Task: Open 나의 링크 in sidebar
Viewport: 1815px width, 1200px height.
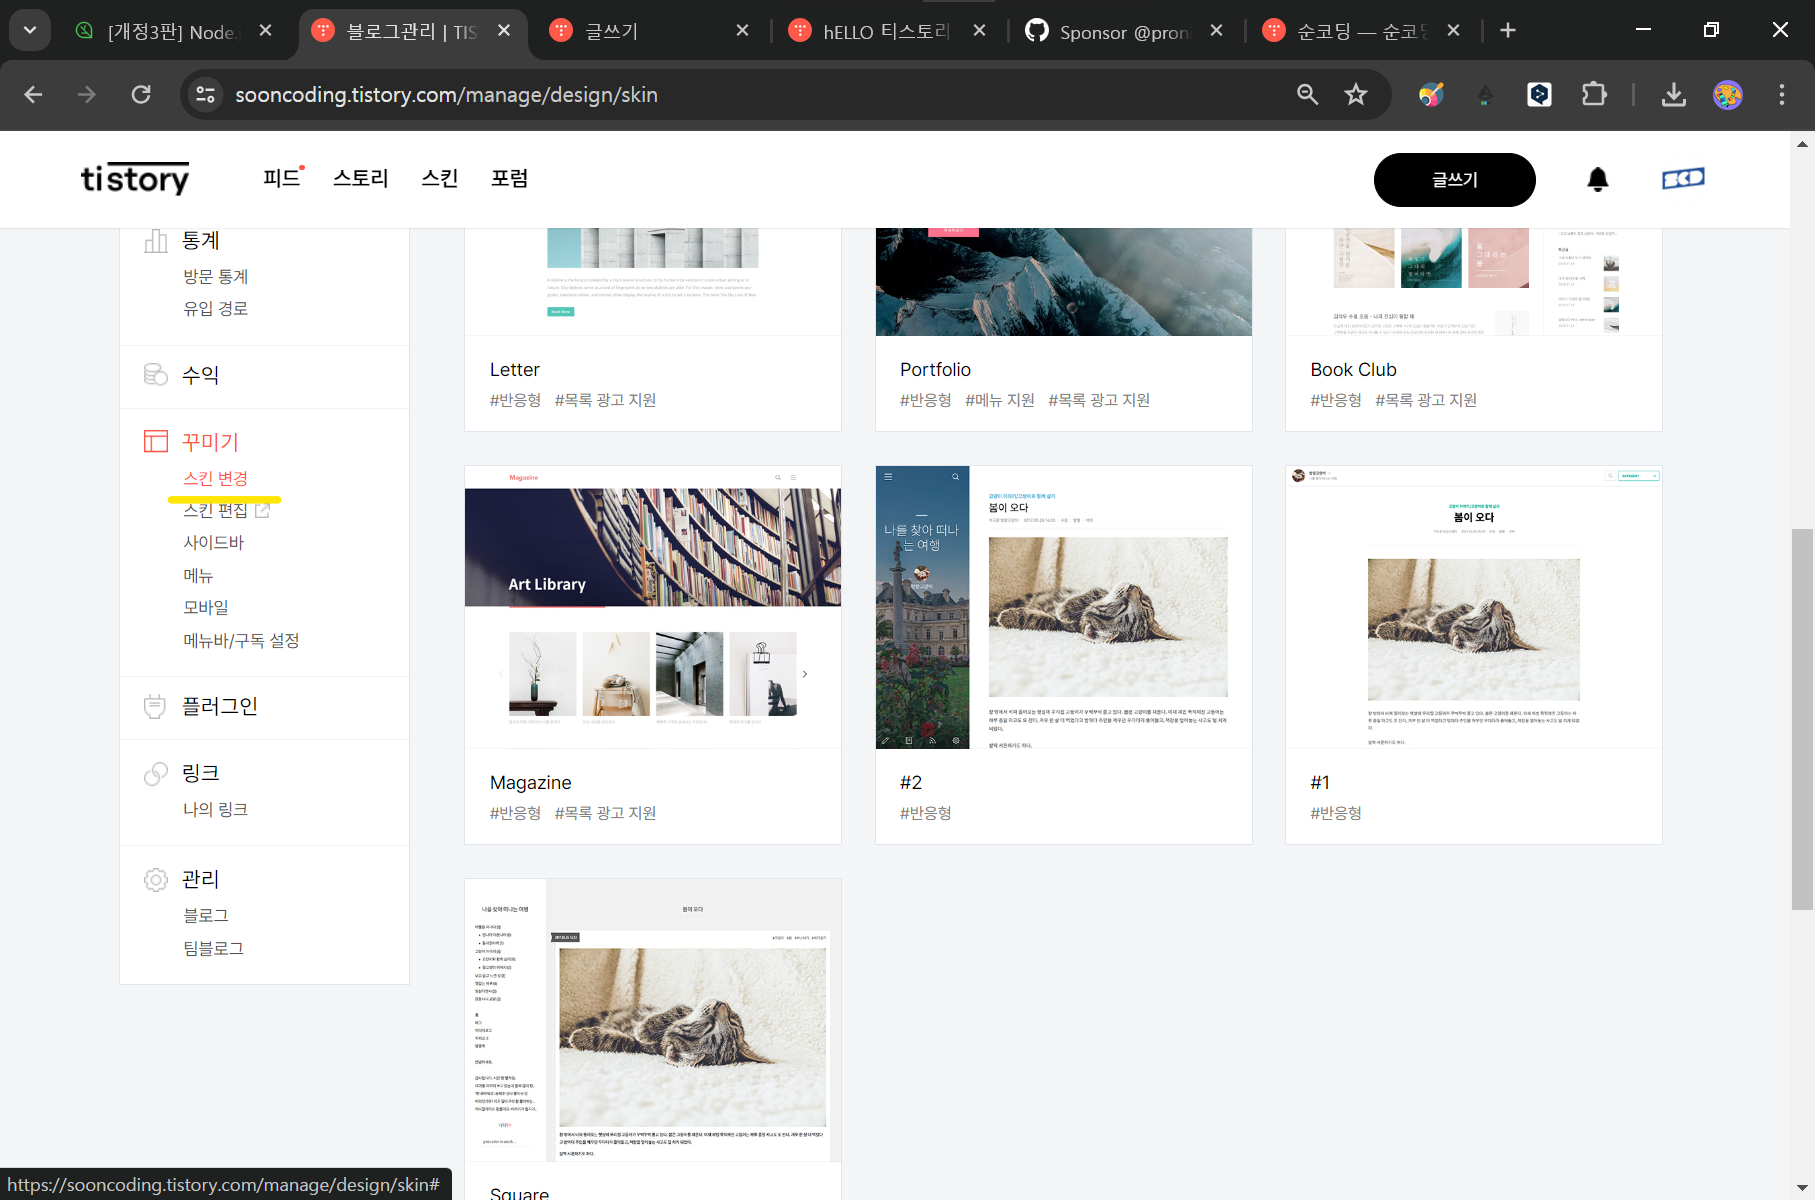Action: 215,809
